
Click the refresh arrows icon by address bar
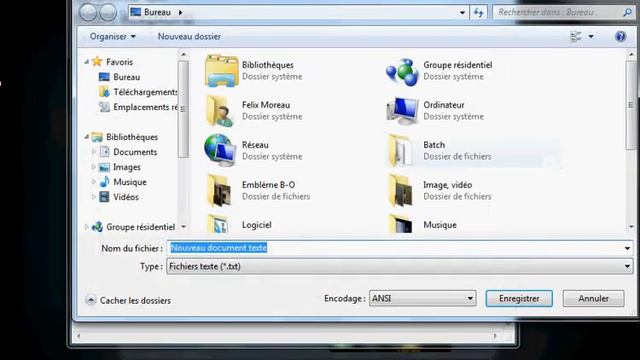pos(478,12)
